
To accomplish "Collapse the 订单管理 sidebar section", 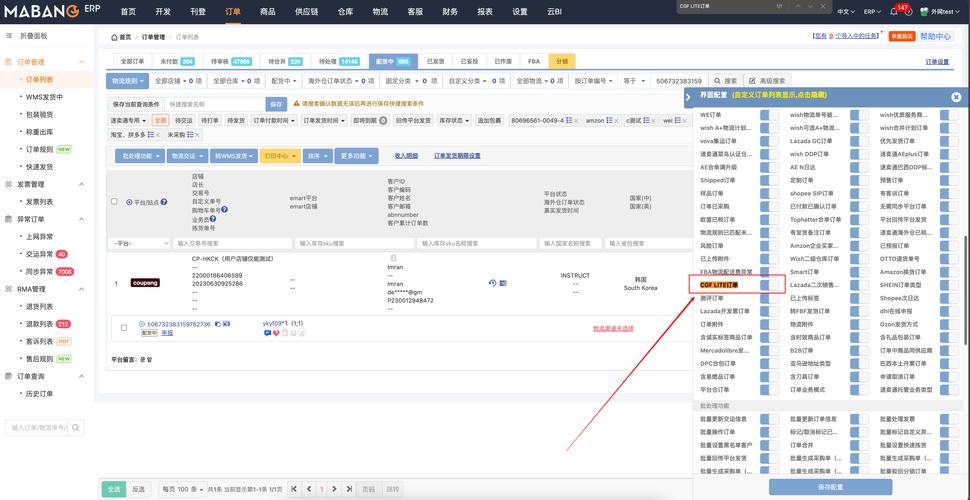I will pos(81,62).
